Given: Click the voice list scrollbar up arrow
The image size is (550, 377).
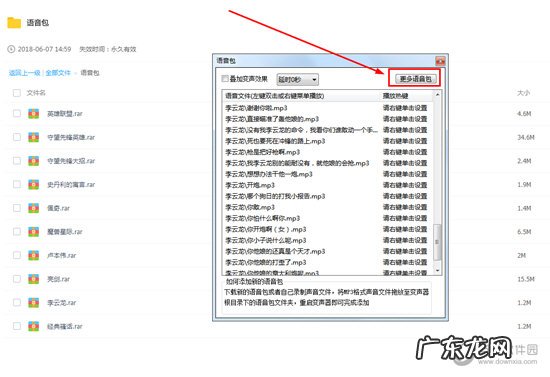Looking at the screenshot, I should click(x=437, y=95).
